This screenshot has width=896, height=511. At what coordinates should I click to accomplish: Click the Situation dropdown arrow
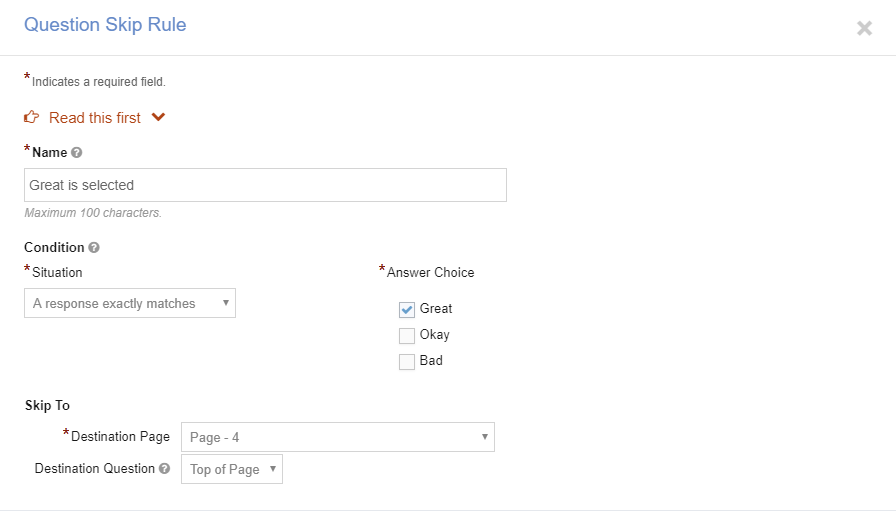(x=226, y=303)
